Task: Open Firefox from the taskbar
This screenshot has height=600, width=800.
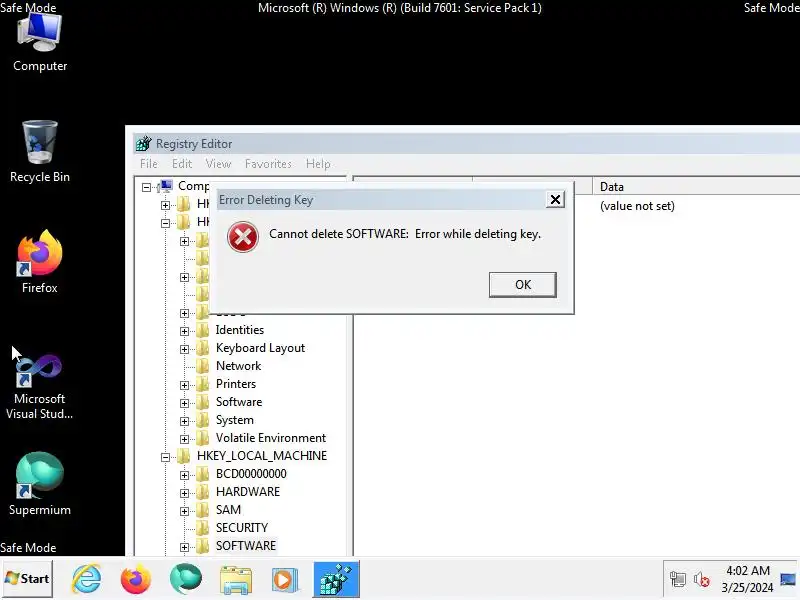Action: pyautogui.click(x=136, y=579)
